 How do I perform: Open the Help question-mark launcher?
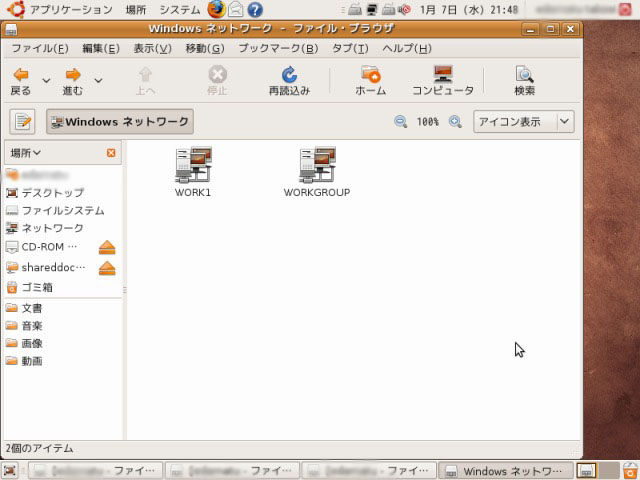[x=255, y=9]
